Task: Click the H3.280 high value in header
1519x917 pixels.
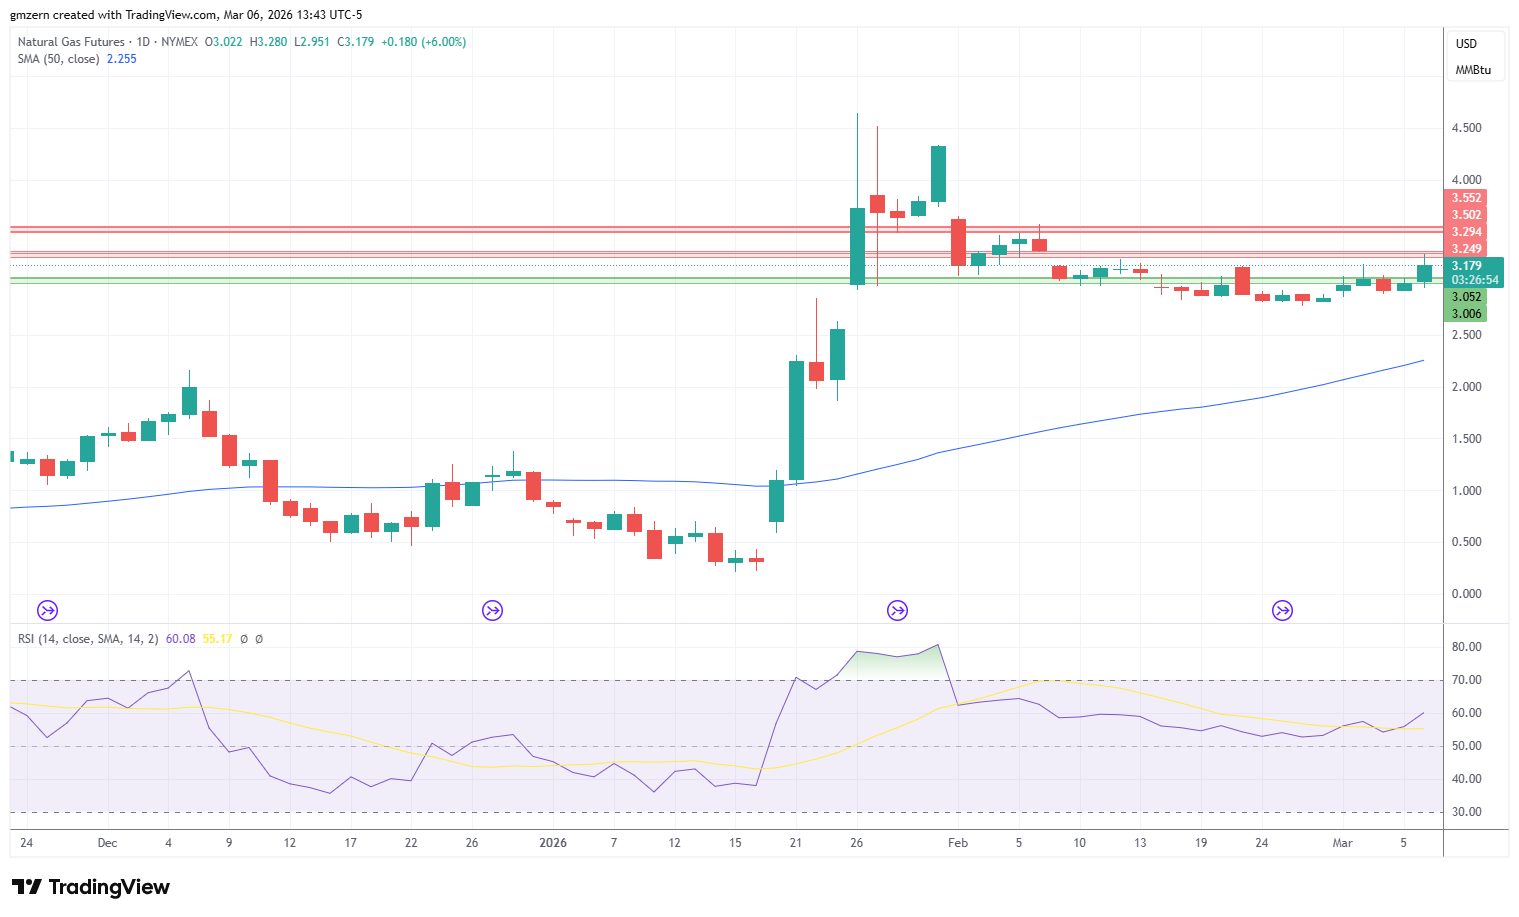Action: click(268, 42)
